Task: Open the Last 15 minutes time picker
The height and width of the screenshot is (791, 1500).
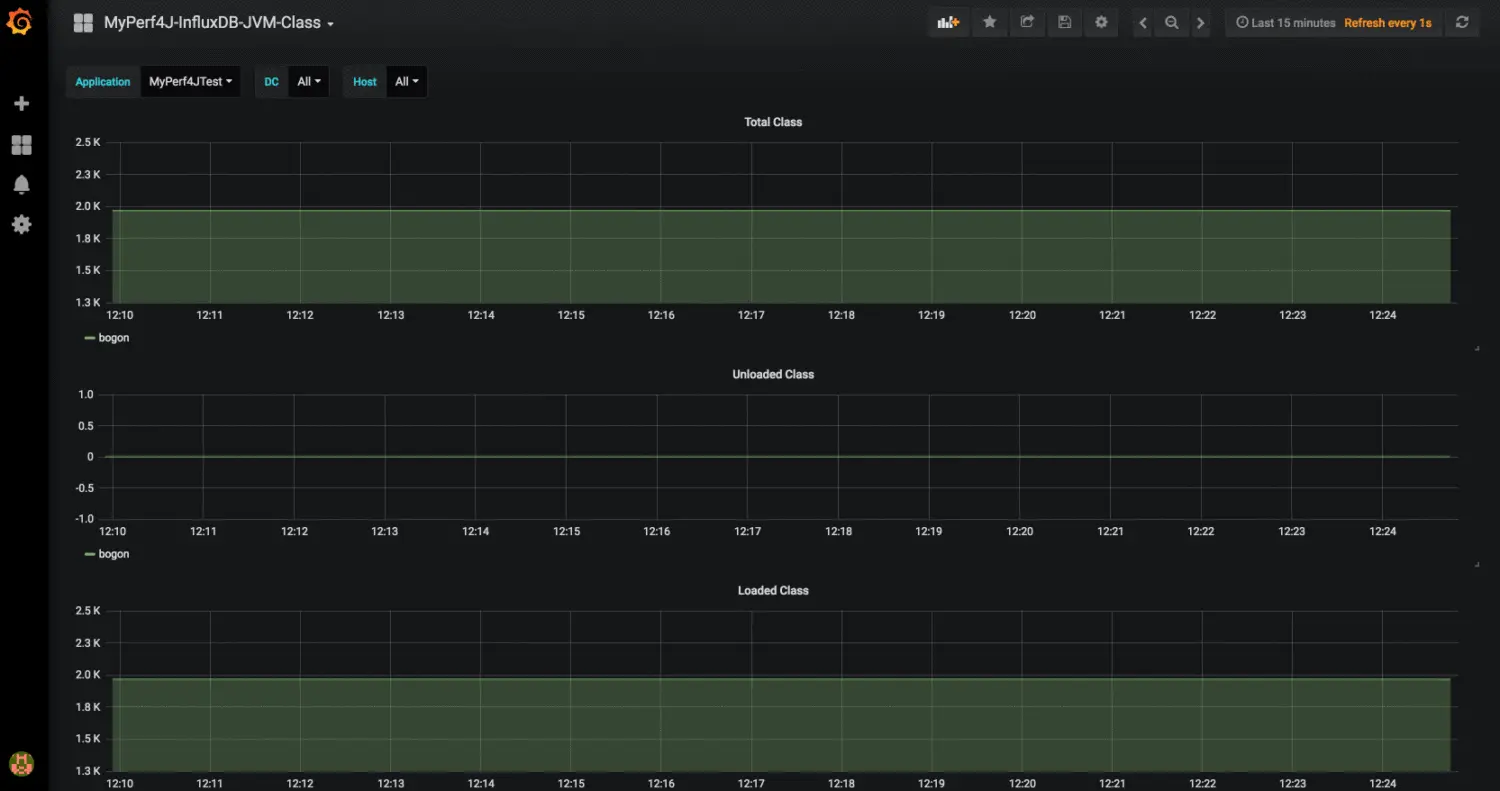Action: 1285,23
